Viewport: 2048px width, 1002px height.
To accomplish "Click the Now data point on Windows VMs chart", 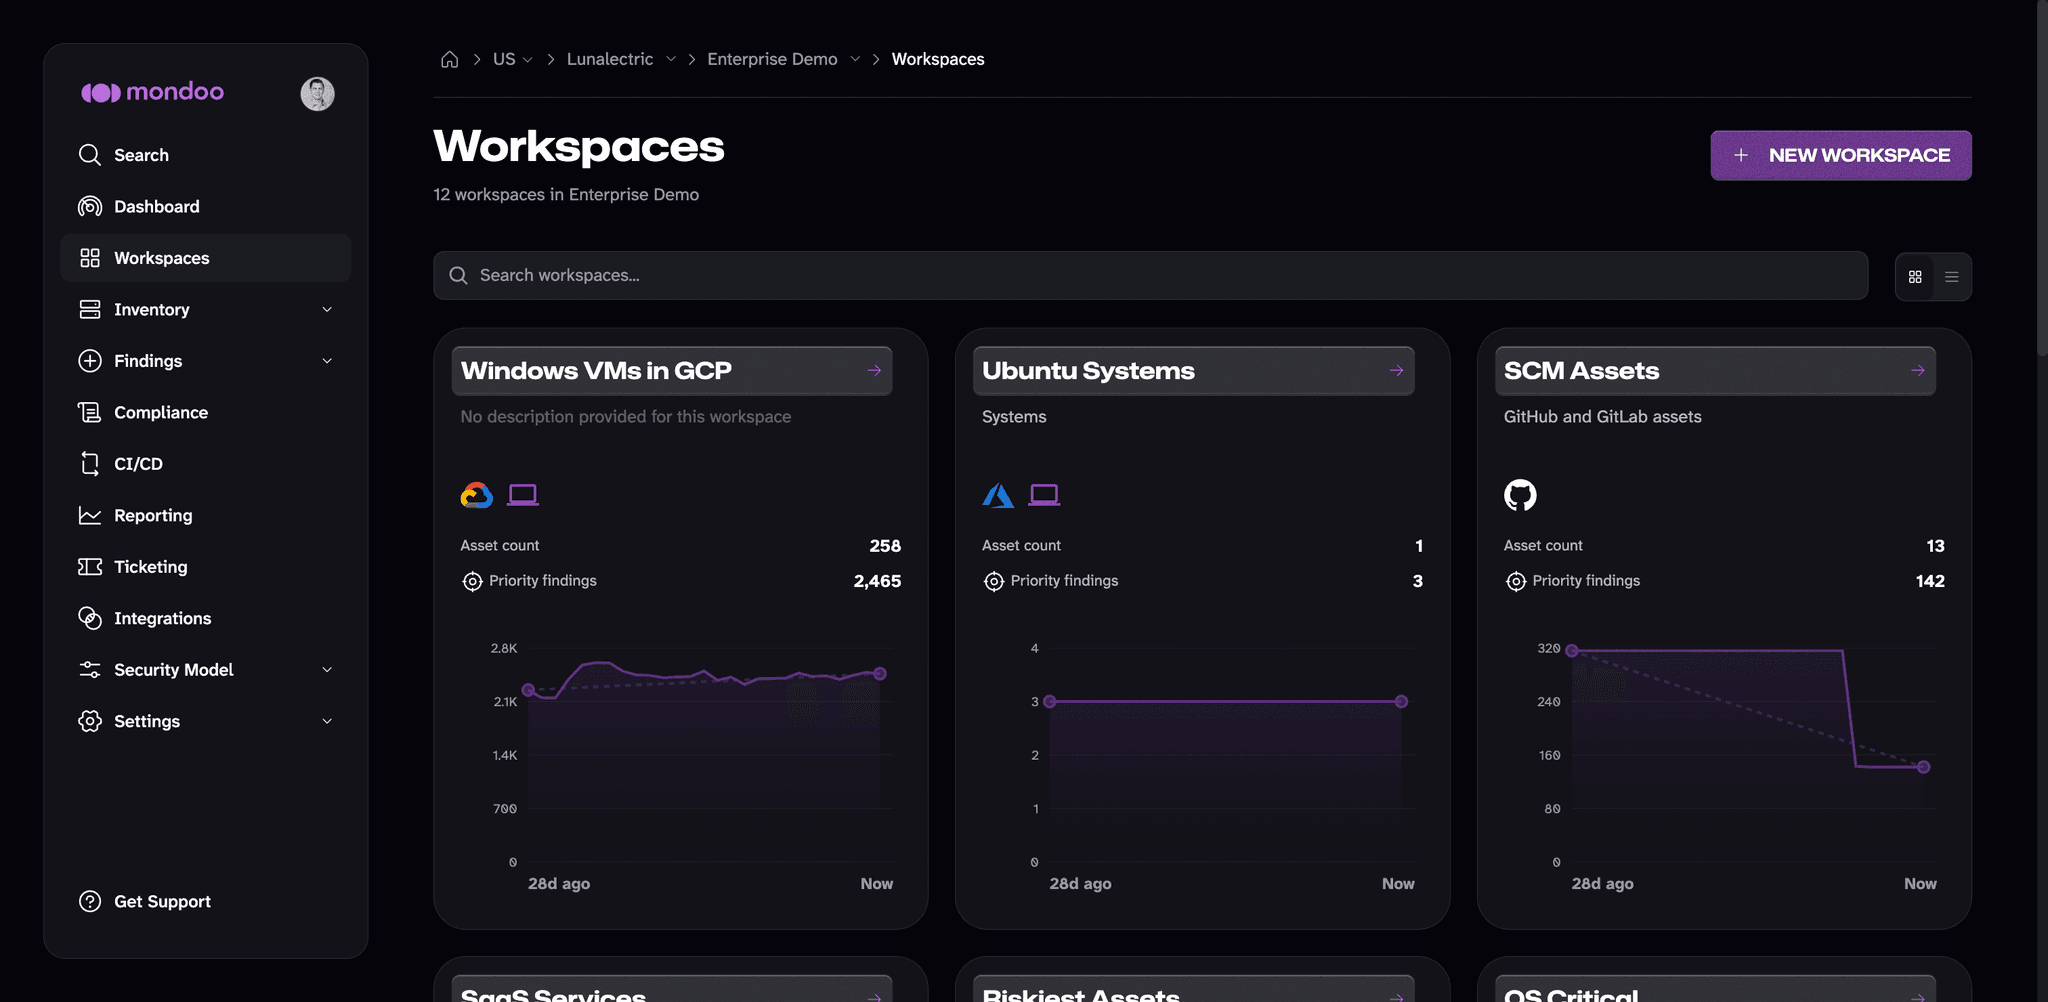I will coord(880,674).
